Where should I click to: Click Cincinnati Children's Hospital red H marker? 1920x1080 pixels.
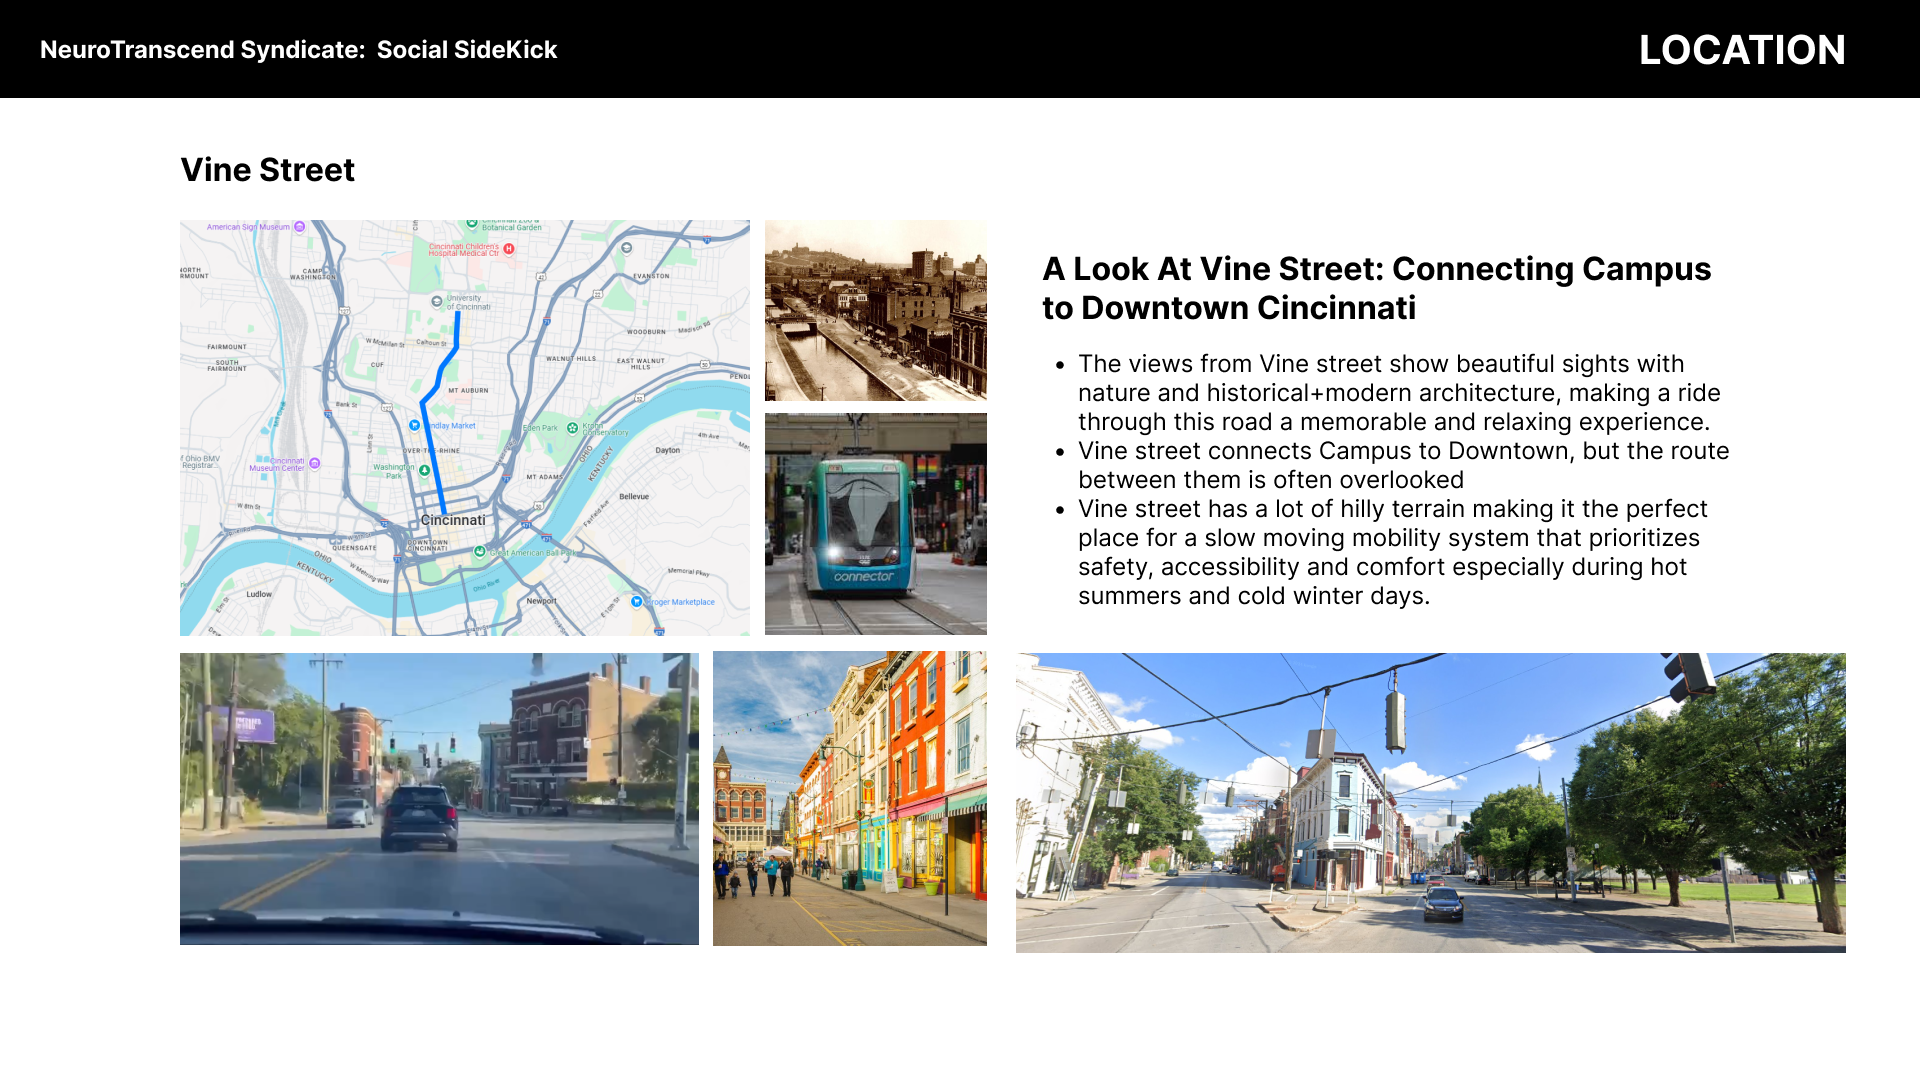pyautogui.click(x=509, y=249)
